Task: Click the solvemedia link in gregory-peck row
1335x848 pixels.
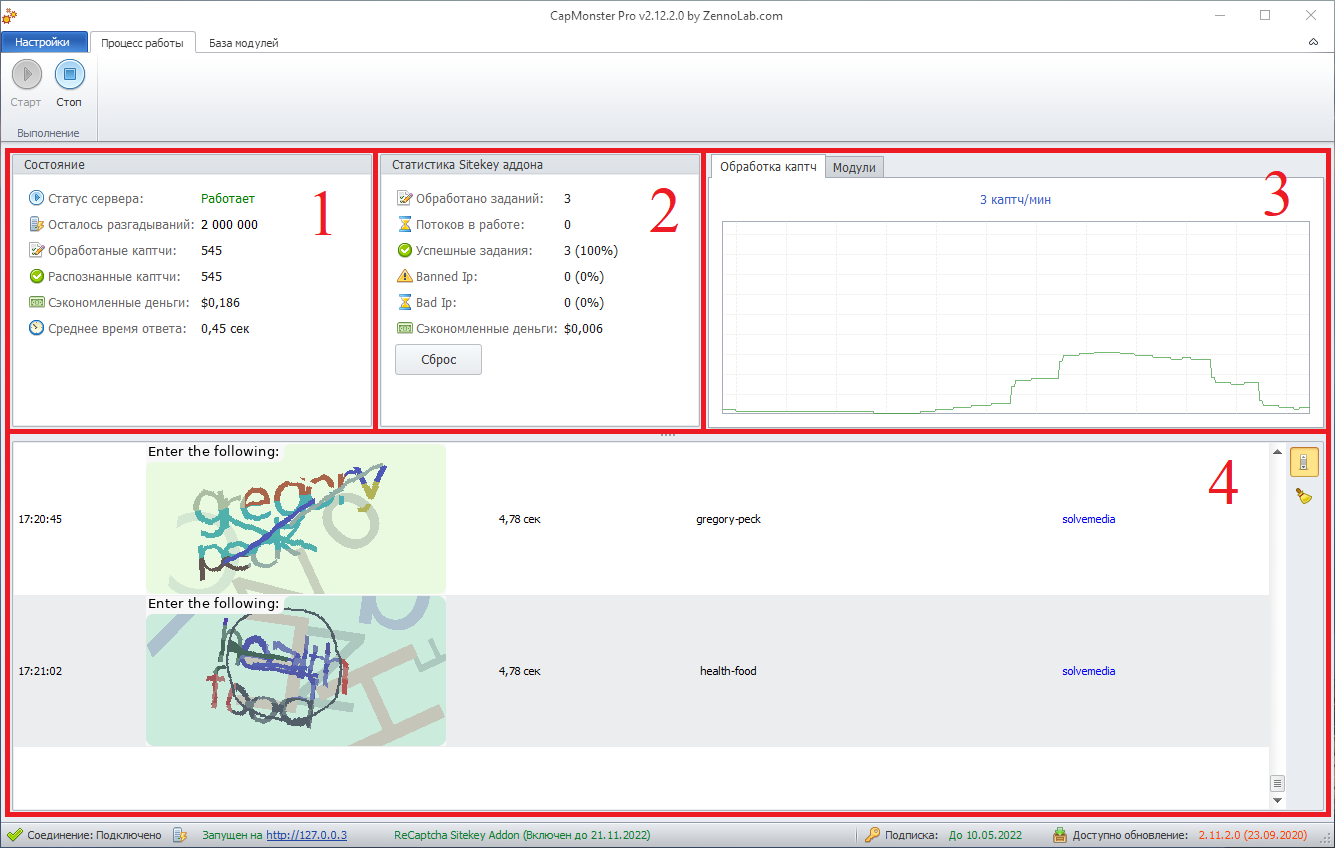Action: (1088, 519)
